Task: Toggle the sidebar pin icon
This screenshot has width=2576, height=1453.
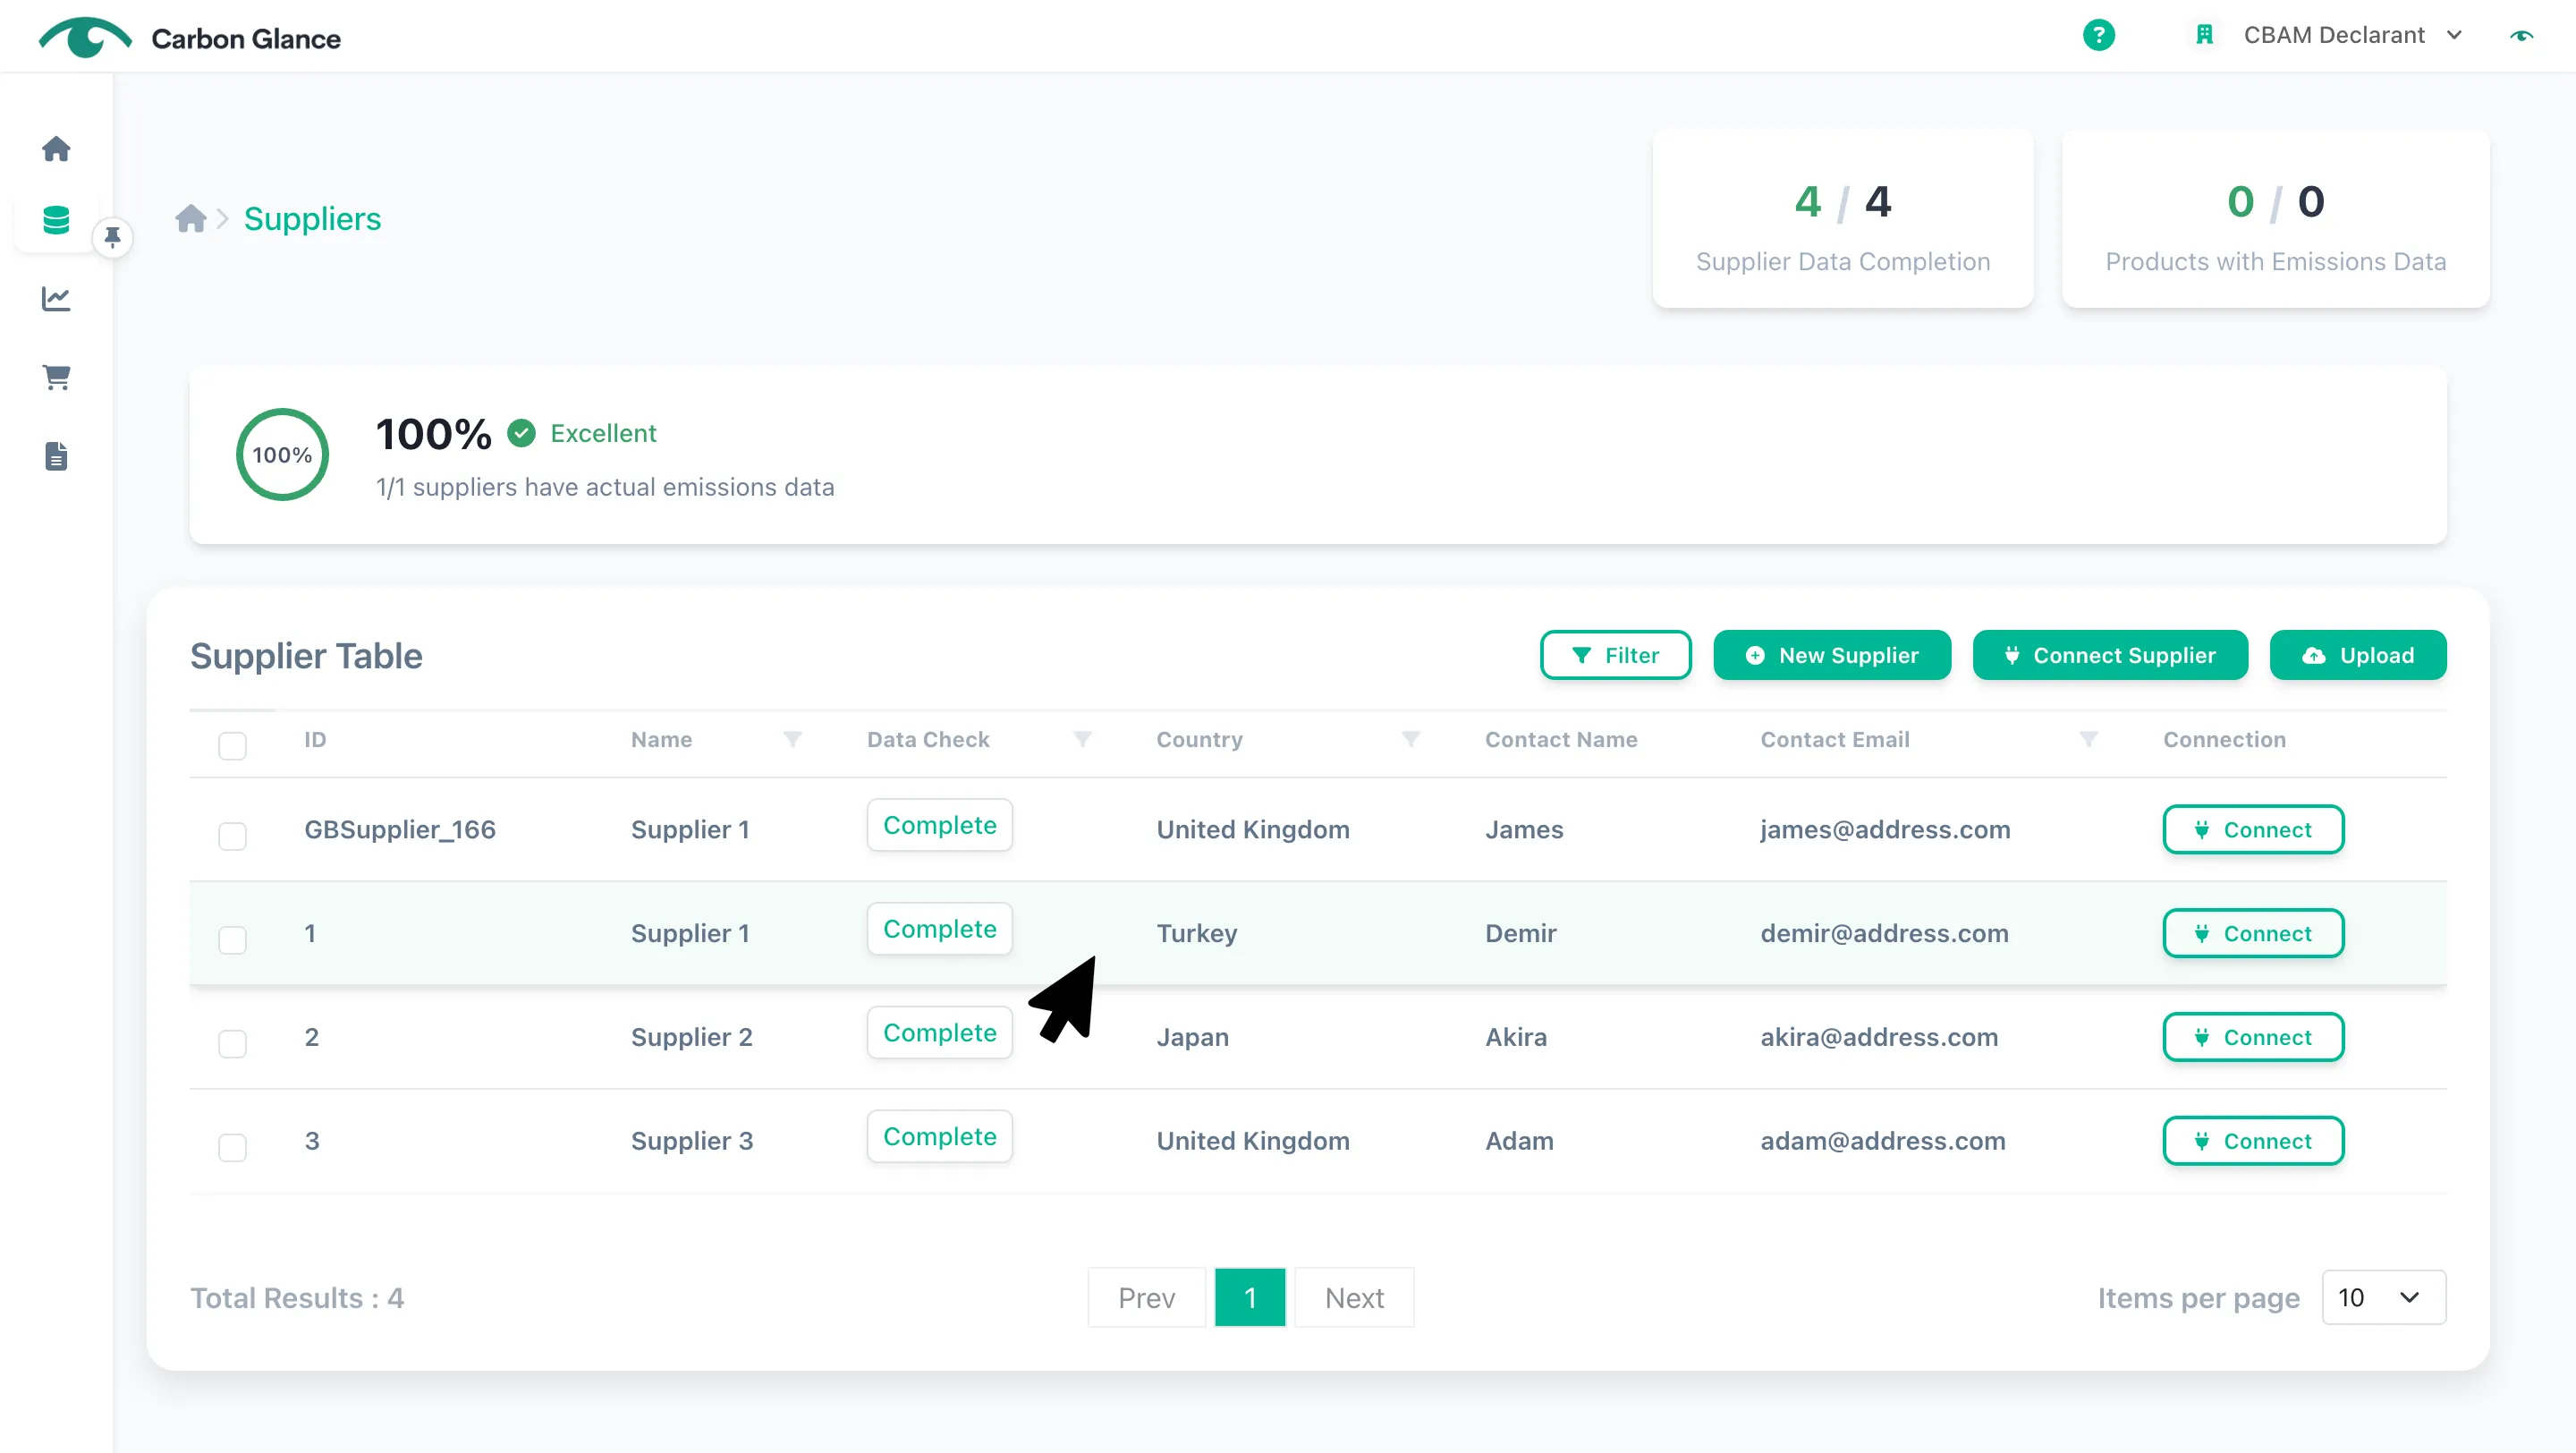Action: click(113, 237)
